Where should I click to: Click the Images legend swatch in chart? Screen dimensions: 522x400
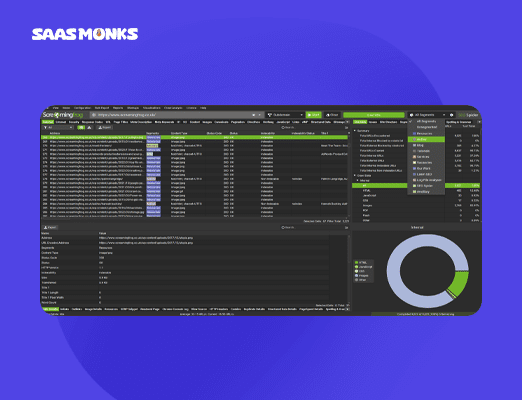click(356, 276)
